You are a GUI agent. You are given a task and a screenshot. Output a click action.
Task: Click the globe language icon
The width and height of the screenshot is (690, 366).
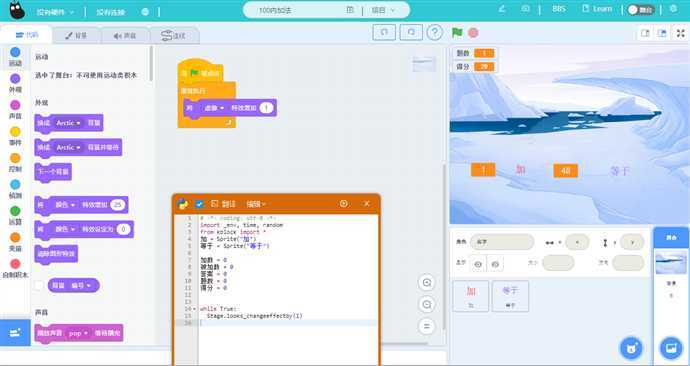click(x=145, y=12)
